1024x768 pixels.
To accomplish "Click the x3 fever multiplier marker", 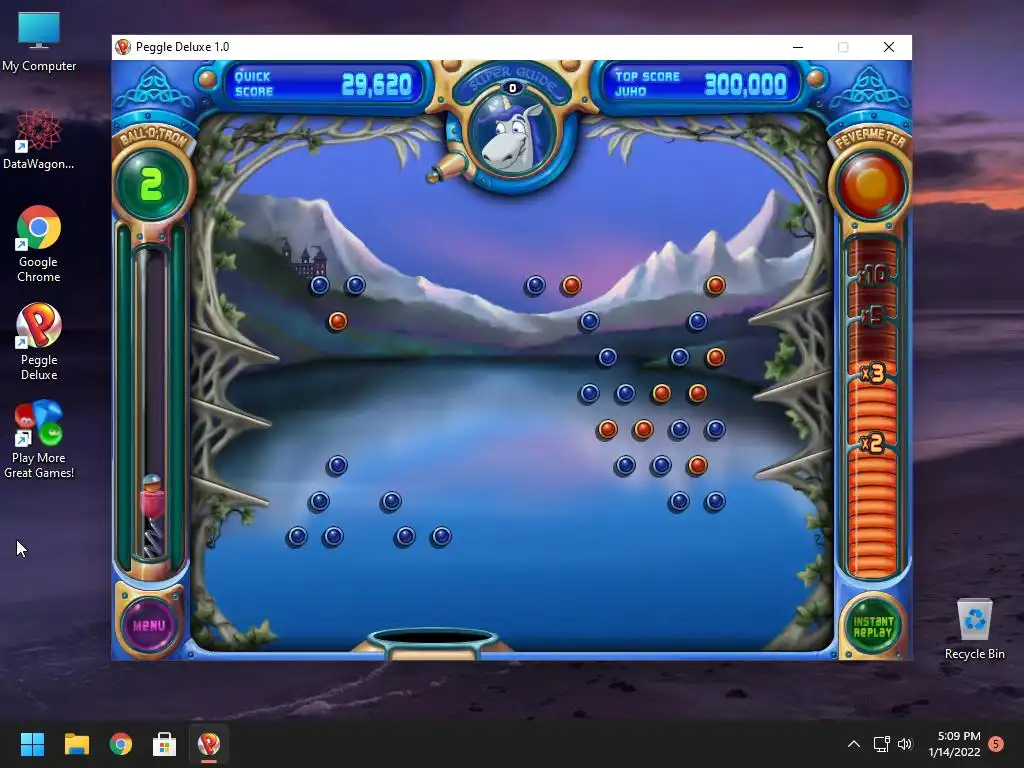I will (872, 374).
